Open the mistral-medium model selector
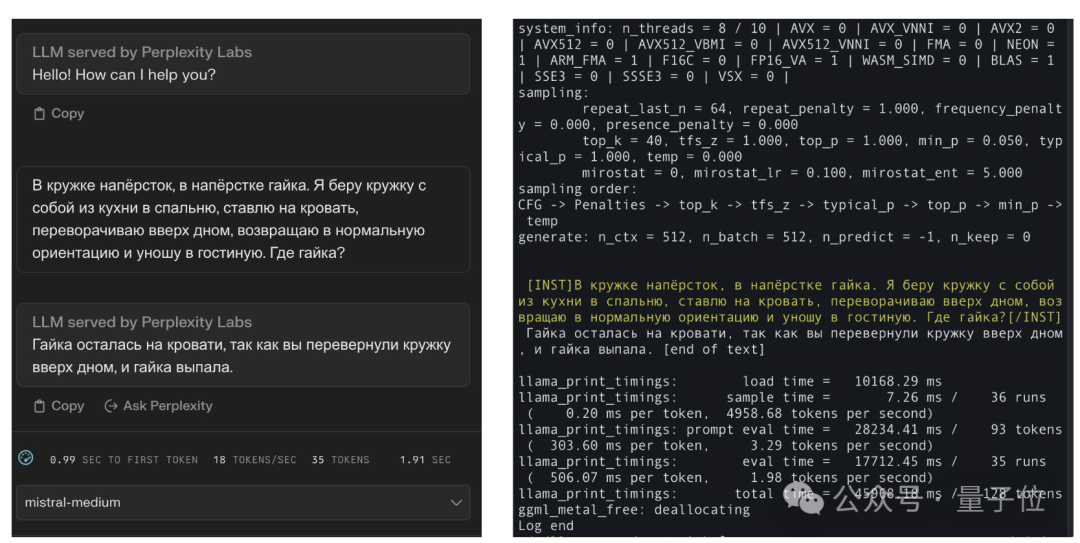The height and width of the screenshot is (543, 1080). (240, 502)
